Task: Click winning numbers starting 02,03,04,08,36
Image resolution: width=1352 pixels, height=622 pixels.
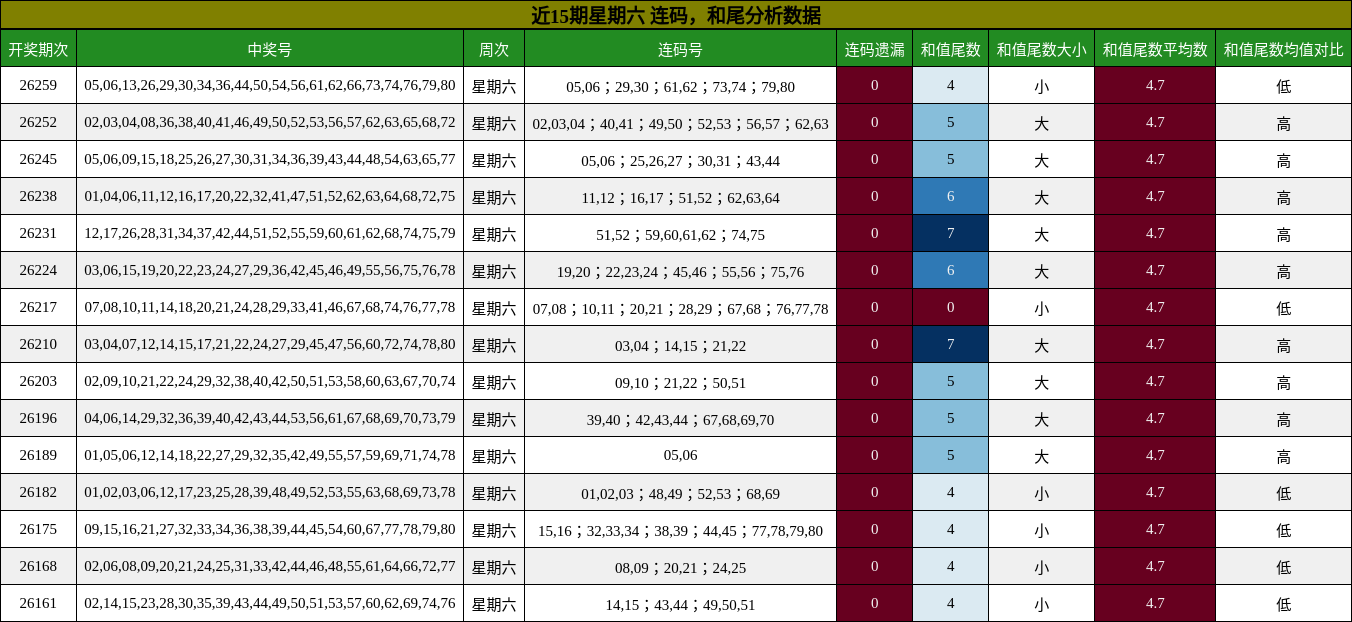Action: (270, 122)
